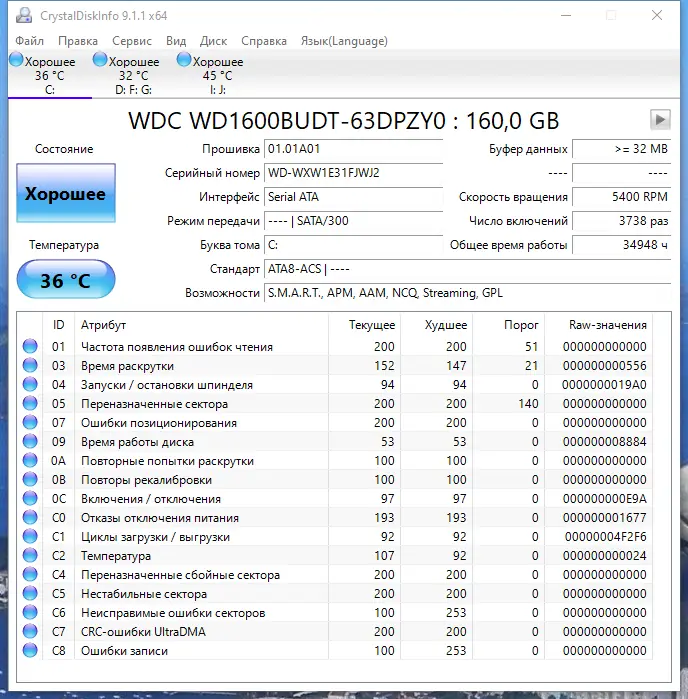Image resolution: width=688 pixels, height=699 pixels.
Task: Select disk C: tab at 36 °C
Action: 50,75
